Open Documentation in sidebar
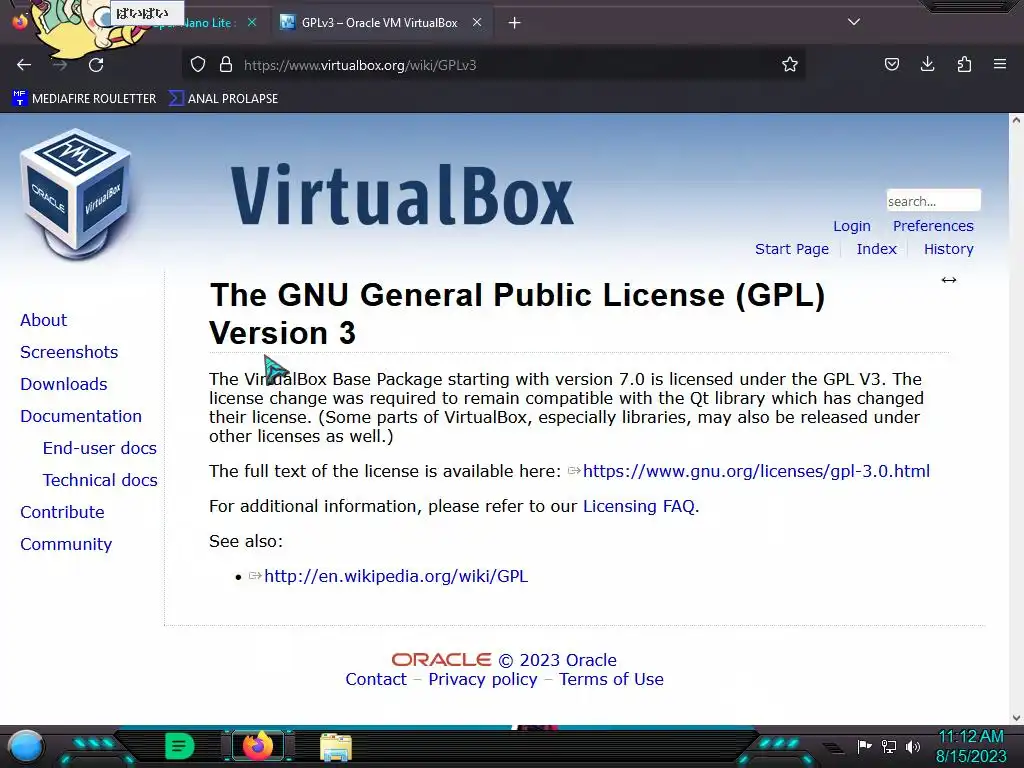The width and height of the screenshot is (1024, 768). pyautogui.click(x=81, y=417)
